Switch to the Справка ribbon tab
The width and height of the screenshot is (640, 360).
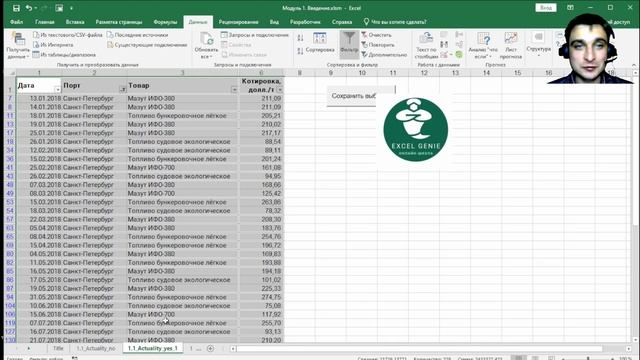click(x=342, y=22)
